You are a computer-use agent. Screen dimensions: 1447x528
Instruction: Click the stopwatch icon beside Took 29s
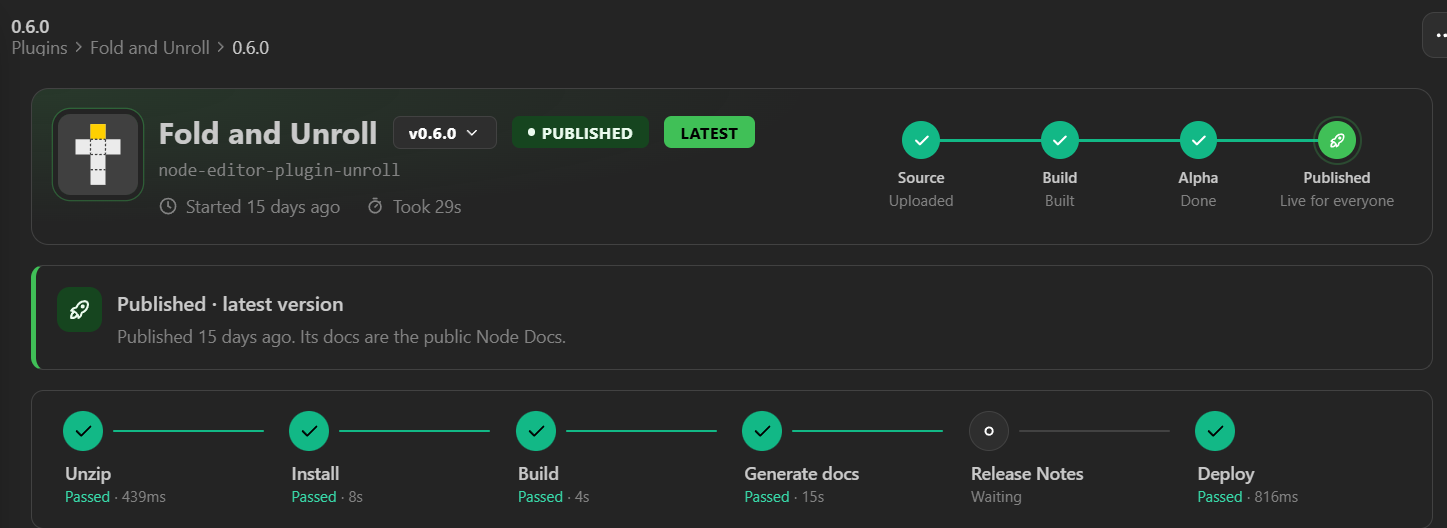(375, 207)
